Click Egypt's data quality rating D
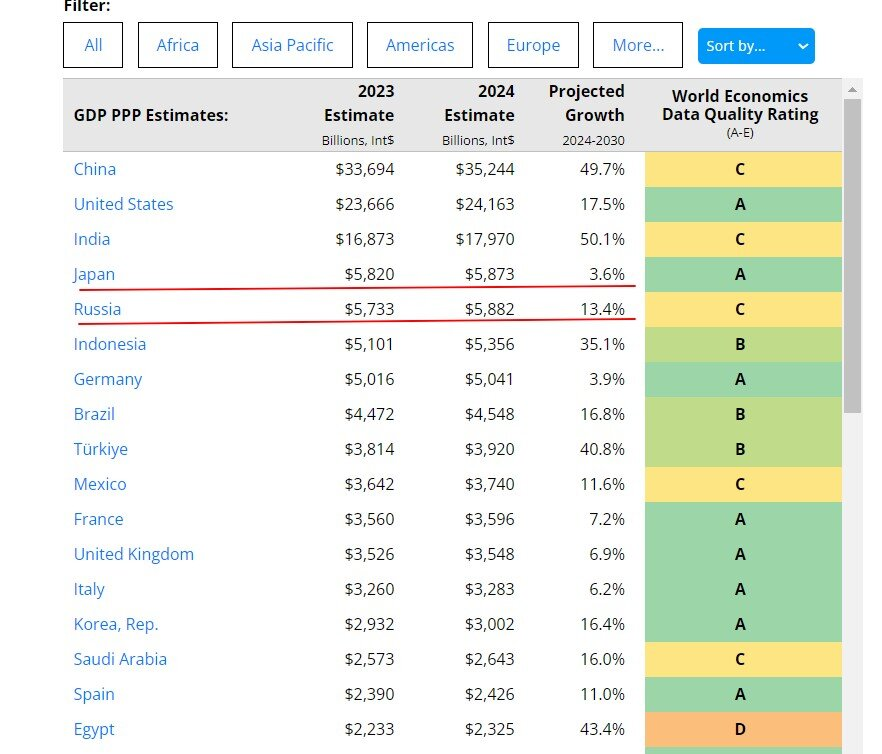Image resolution: width=882 pixels, height=754 pixels. [743, 729]
